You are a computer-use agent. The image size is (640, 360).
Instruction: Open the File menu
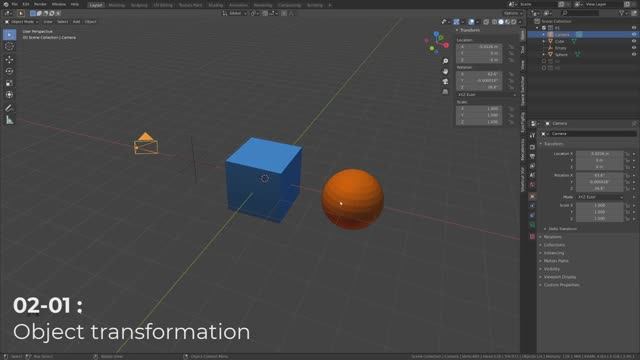tap(15, 4)
